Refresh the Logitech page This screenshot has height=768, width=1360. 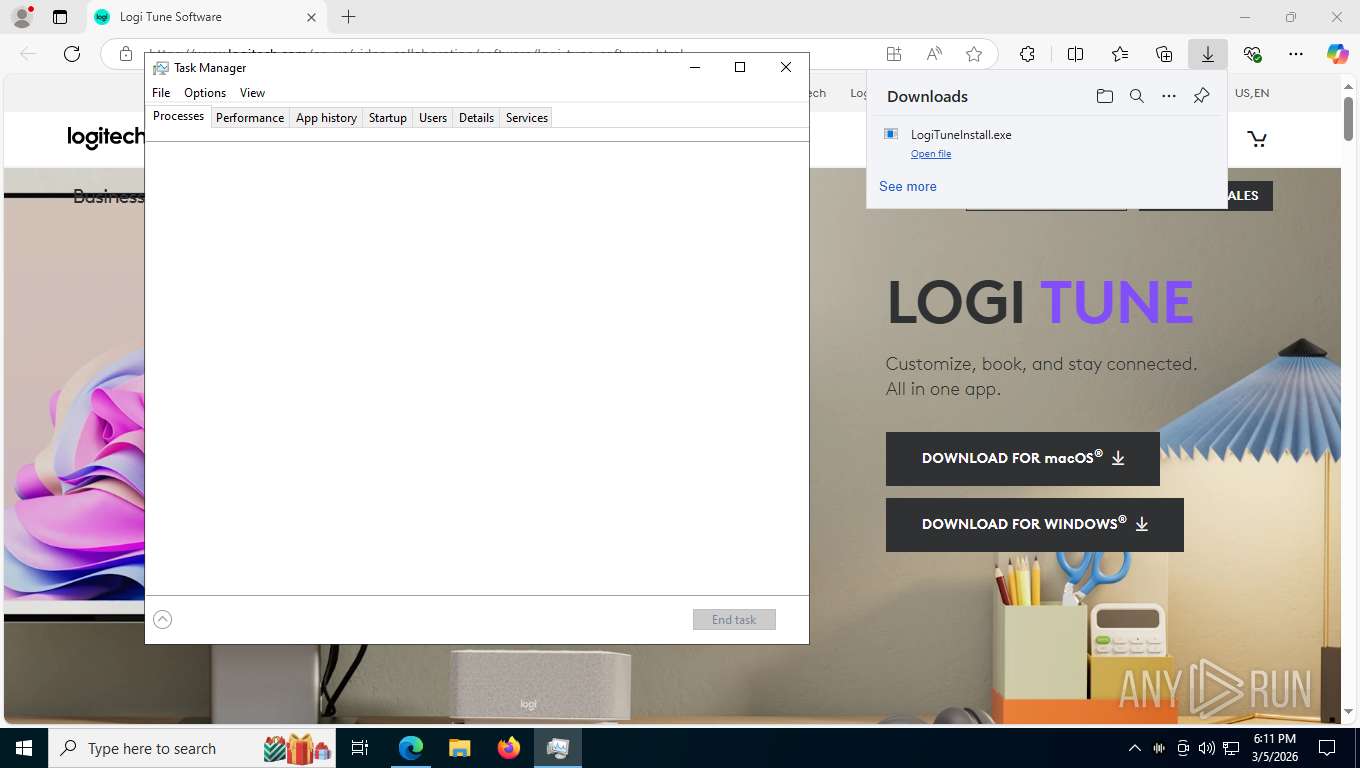72,54
